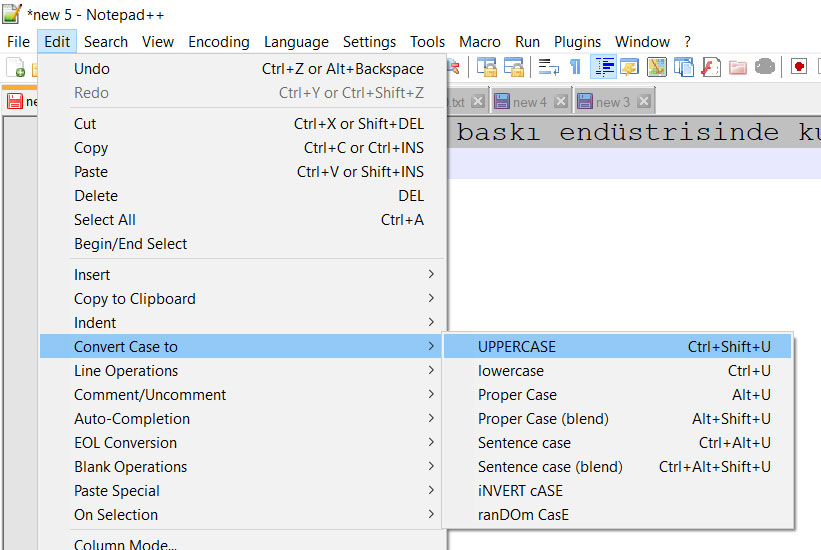821x550 pixels.
Task: Open the Window menu
Action: click(x=642, y=41)
